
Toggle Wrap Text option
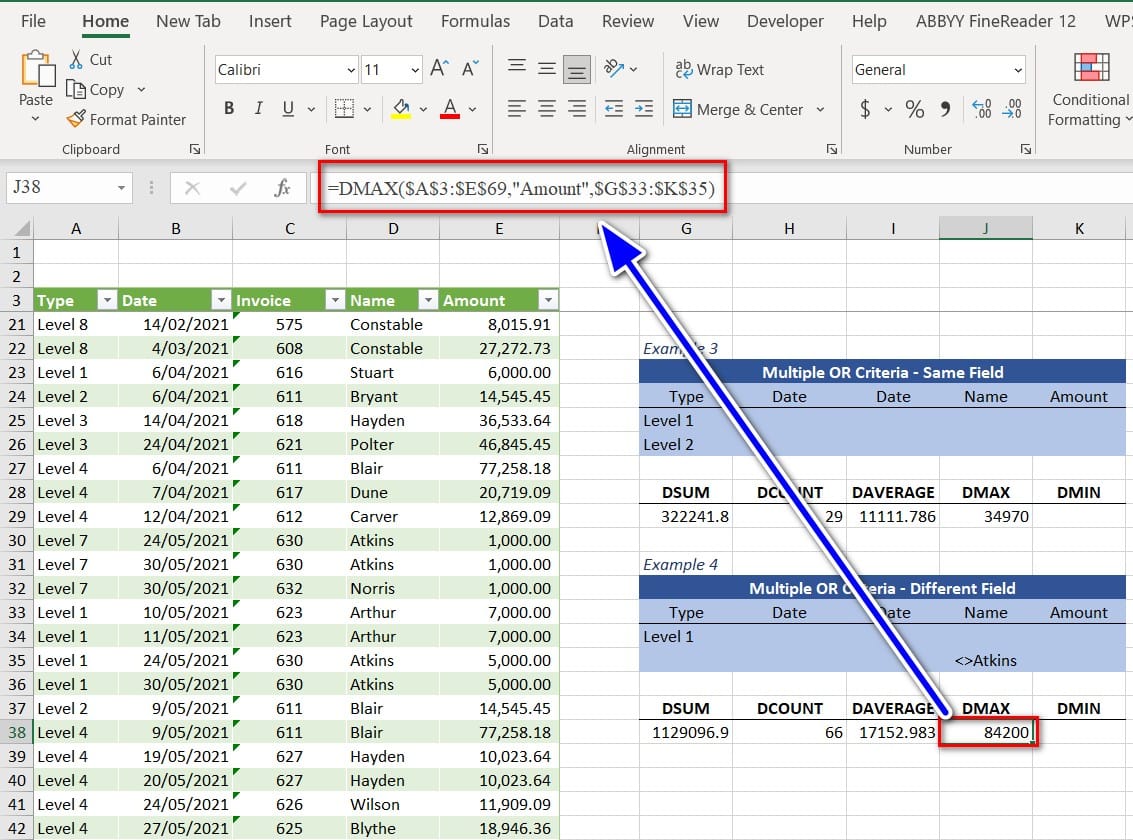[x=719, y=69]
